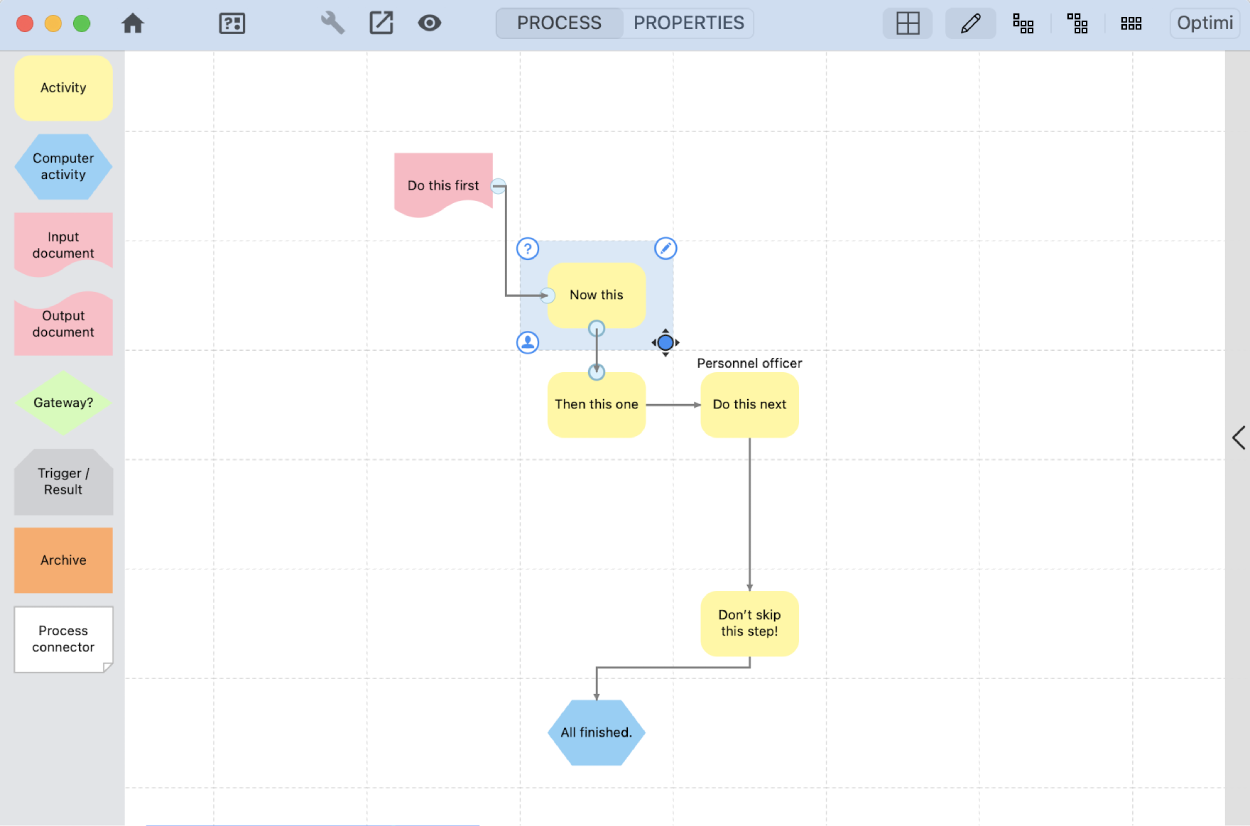
Task: Switch to the PROCESS tab
Action: (x=559, y=23)
